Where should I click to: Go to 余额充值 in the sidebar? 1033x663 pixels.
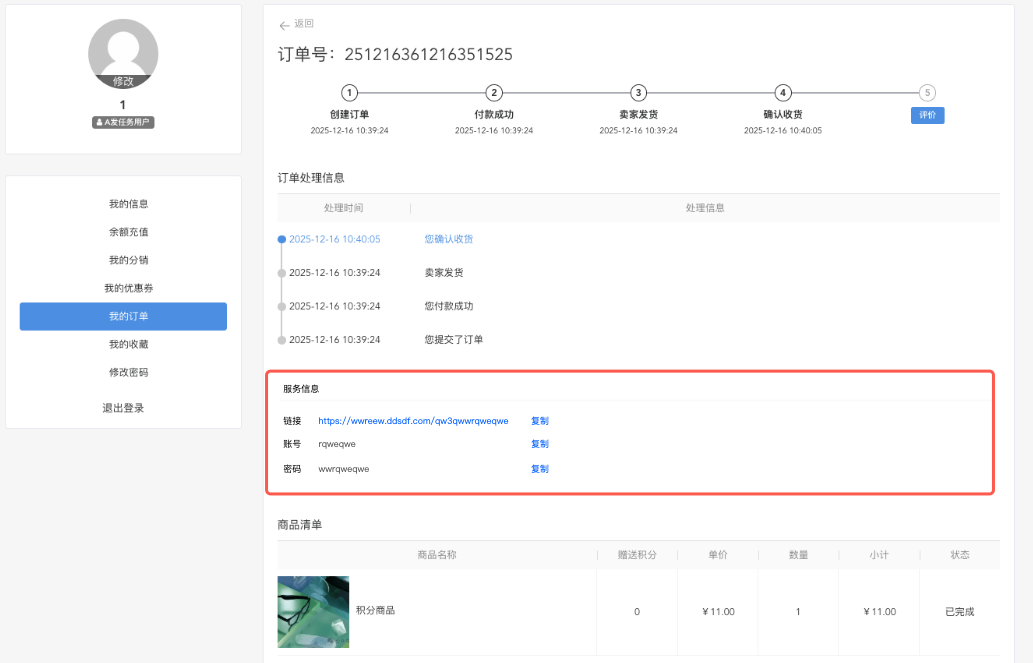(128, 232)
